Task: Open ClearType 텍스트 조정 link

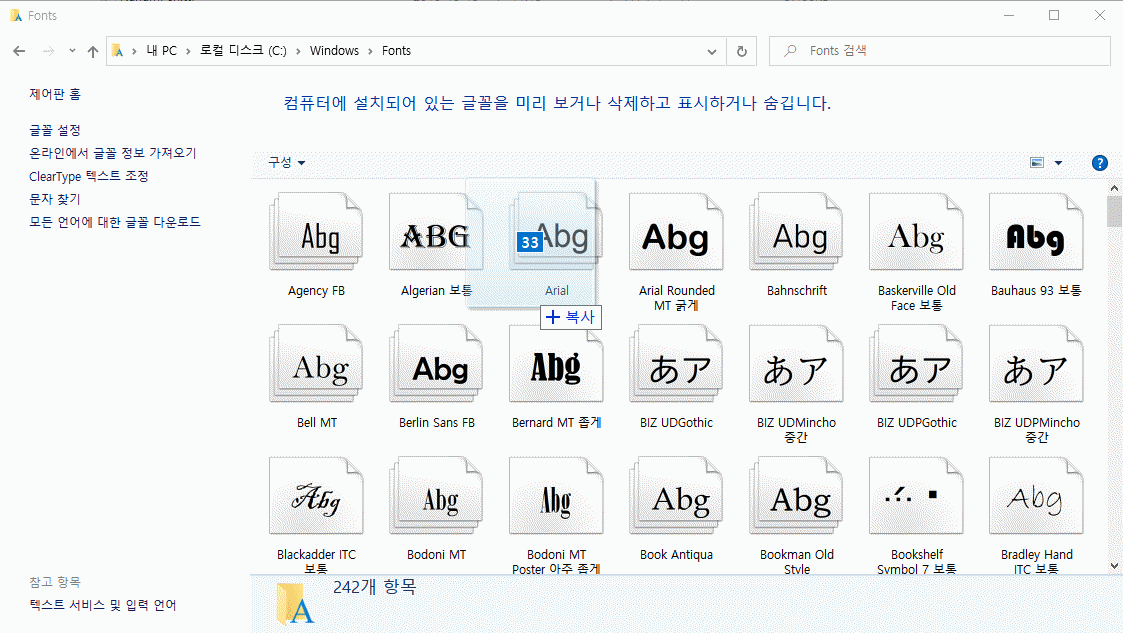Action: (89, 176)
